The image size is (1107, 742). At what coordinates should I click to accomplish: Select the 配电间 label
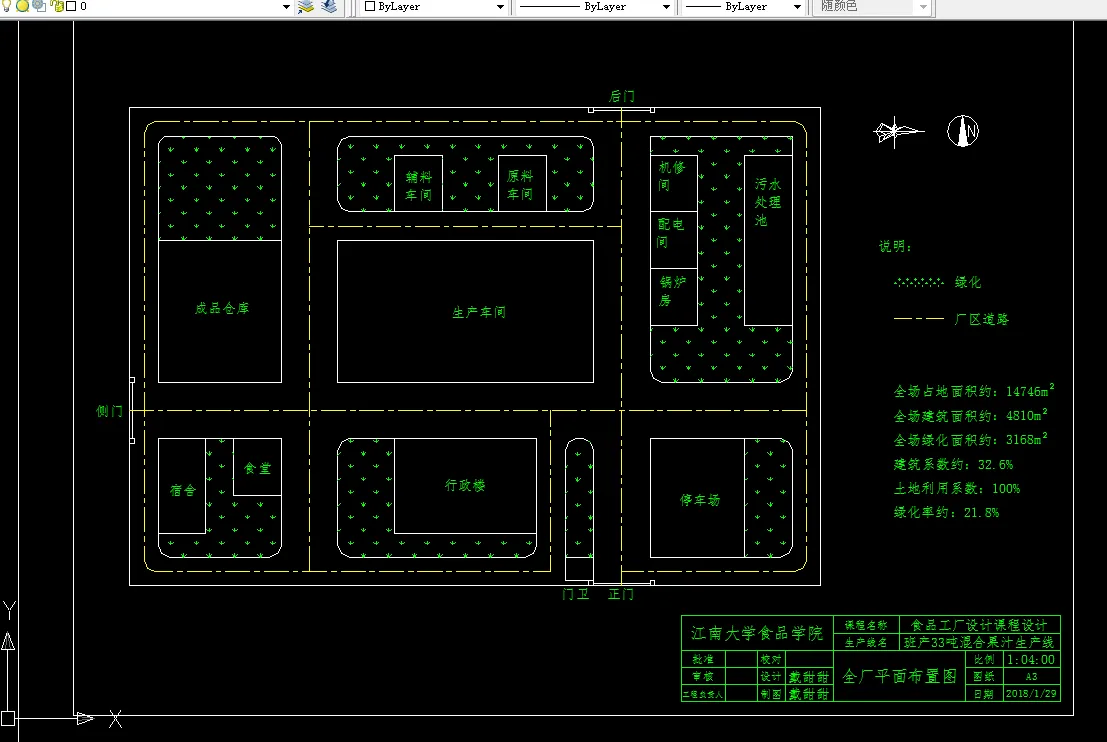[671, 233]
